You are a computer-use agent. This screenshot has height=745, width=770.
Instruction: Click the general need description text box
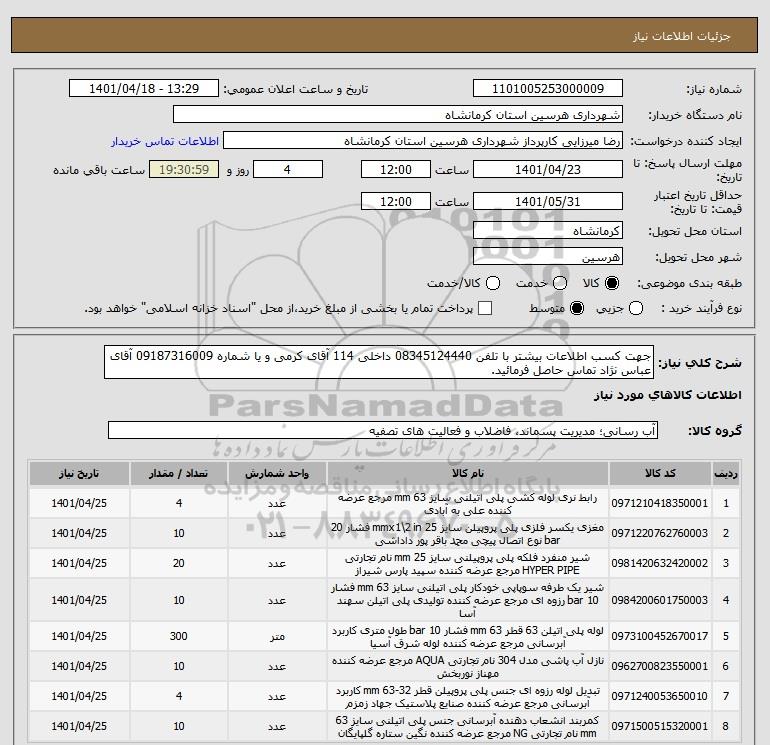tap(379, 362)
